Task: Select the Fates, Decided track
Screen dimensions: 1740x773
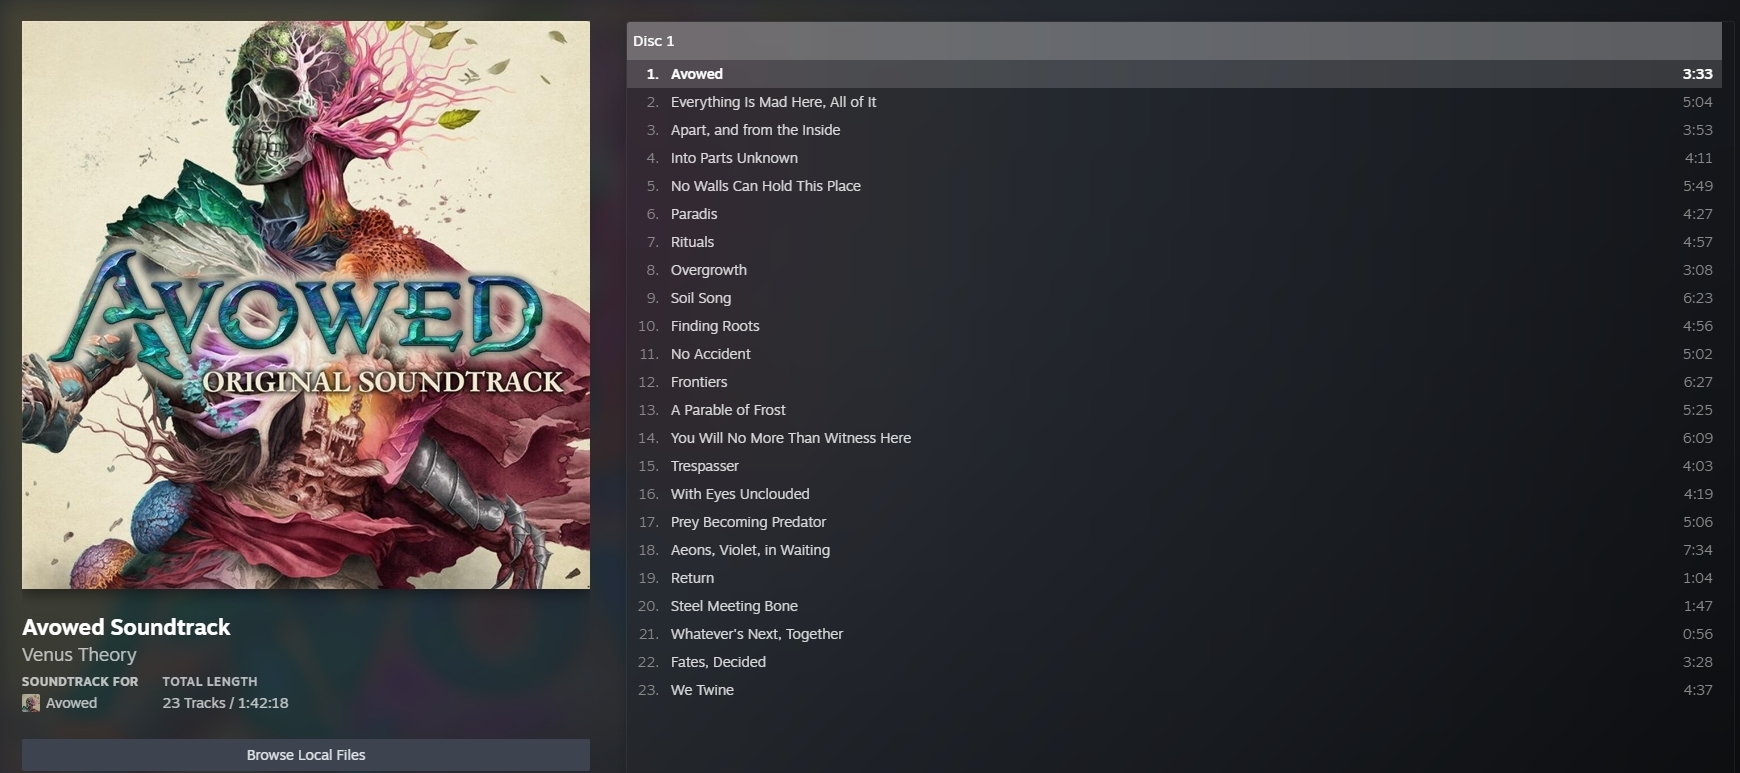Action: tap(1174, 662)
